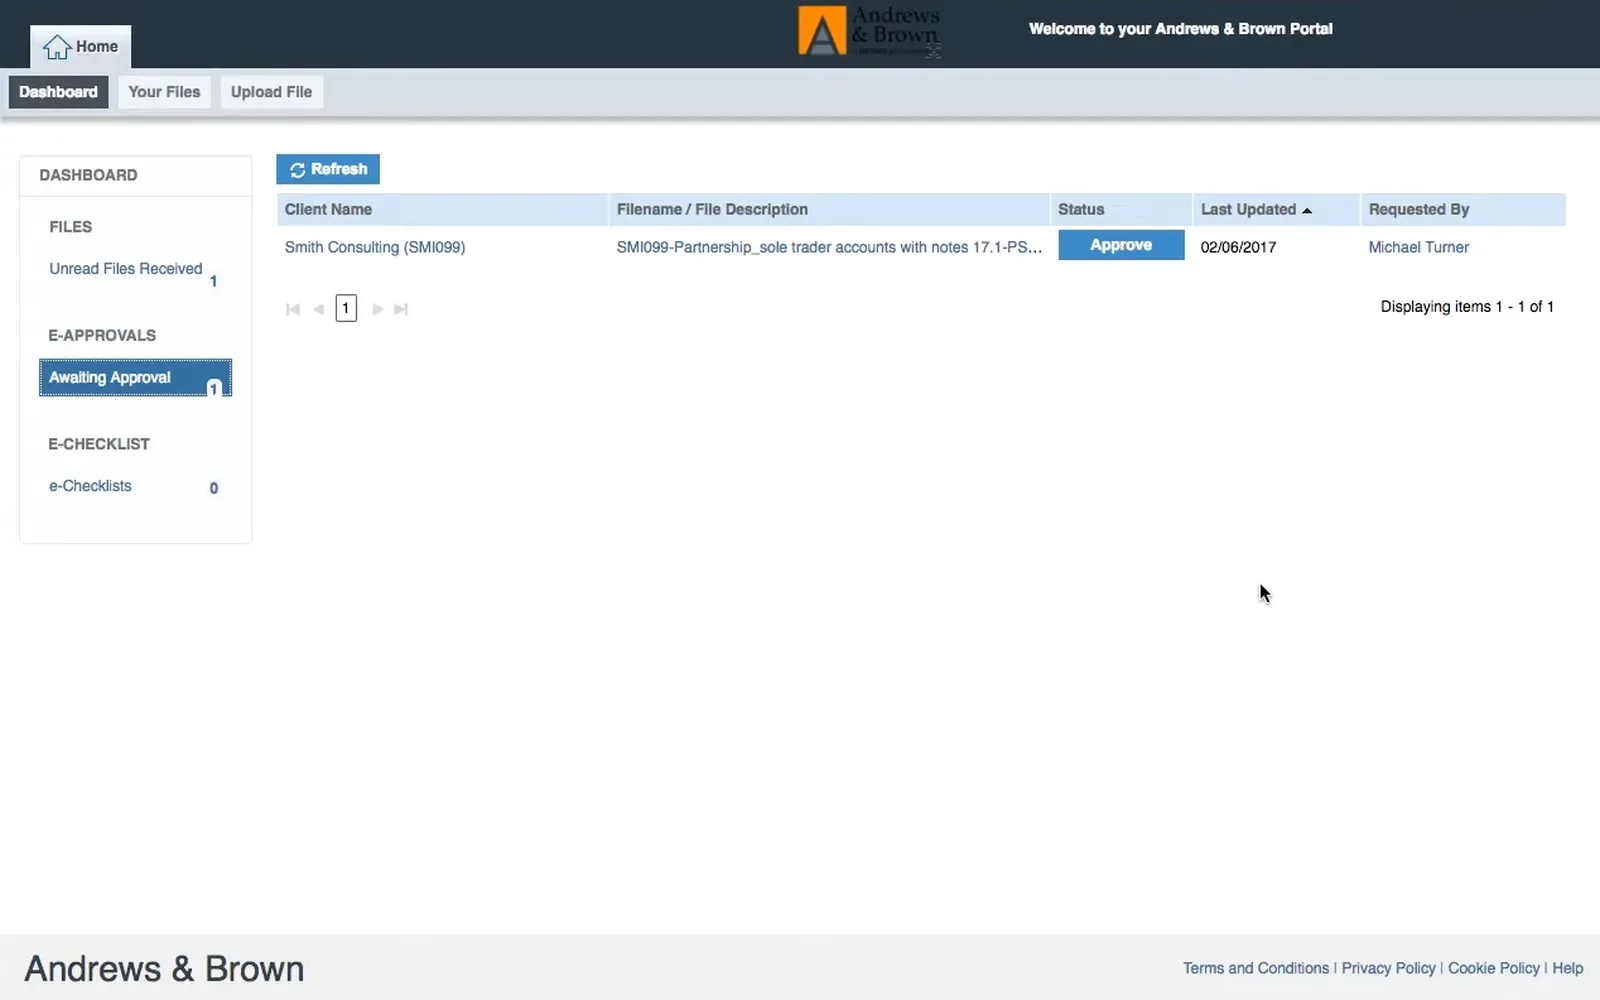Switch to Your Files tab
Viewport: 1600px width, 1000px height.
point(164,92)
